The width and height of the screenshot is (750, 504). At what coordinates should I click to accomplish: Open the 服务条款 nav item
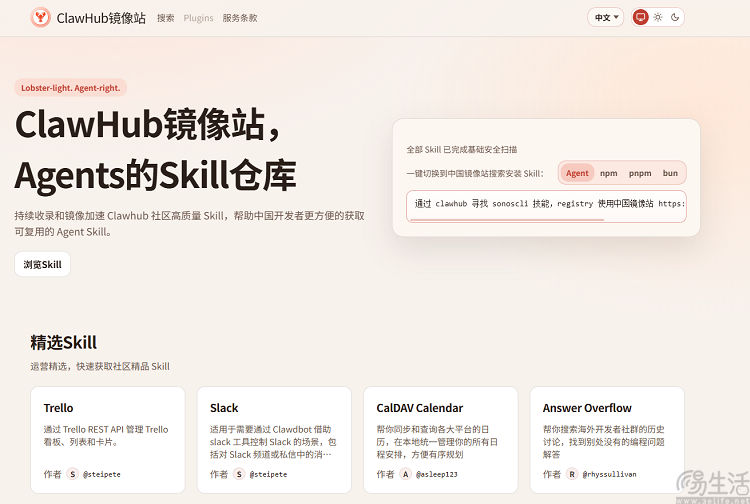[240, 18]
